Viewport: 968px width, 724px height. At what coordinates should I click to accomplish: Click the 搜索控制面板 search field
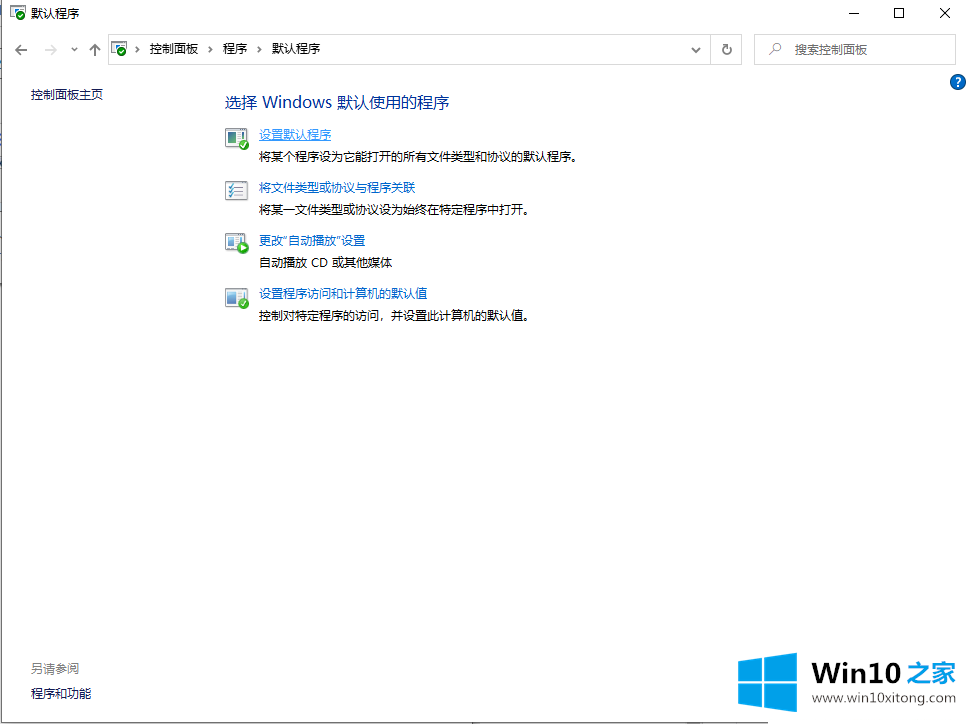pyautogui.click(x=854, y=49)
